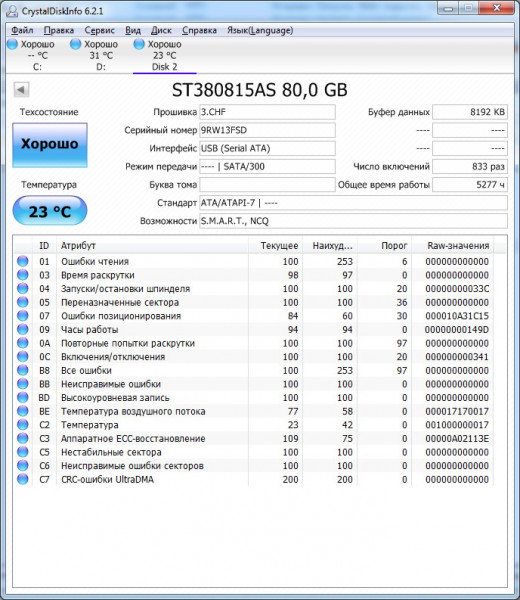Viewport: 520px width, 600px height.
Task: Click the Хорошо health status button
Action: click(x=50, y=145)
